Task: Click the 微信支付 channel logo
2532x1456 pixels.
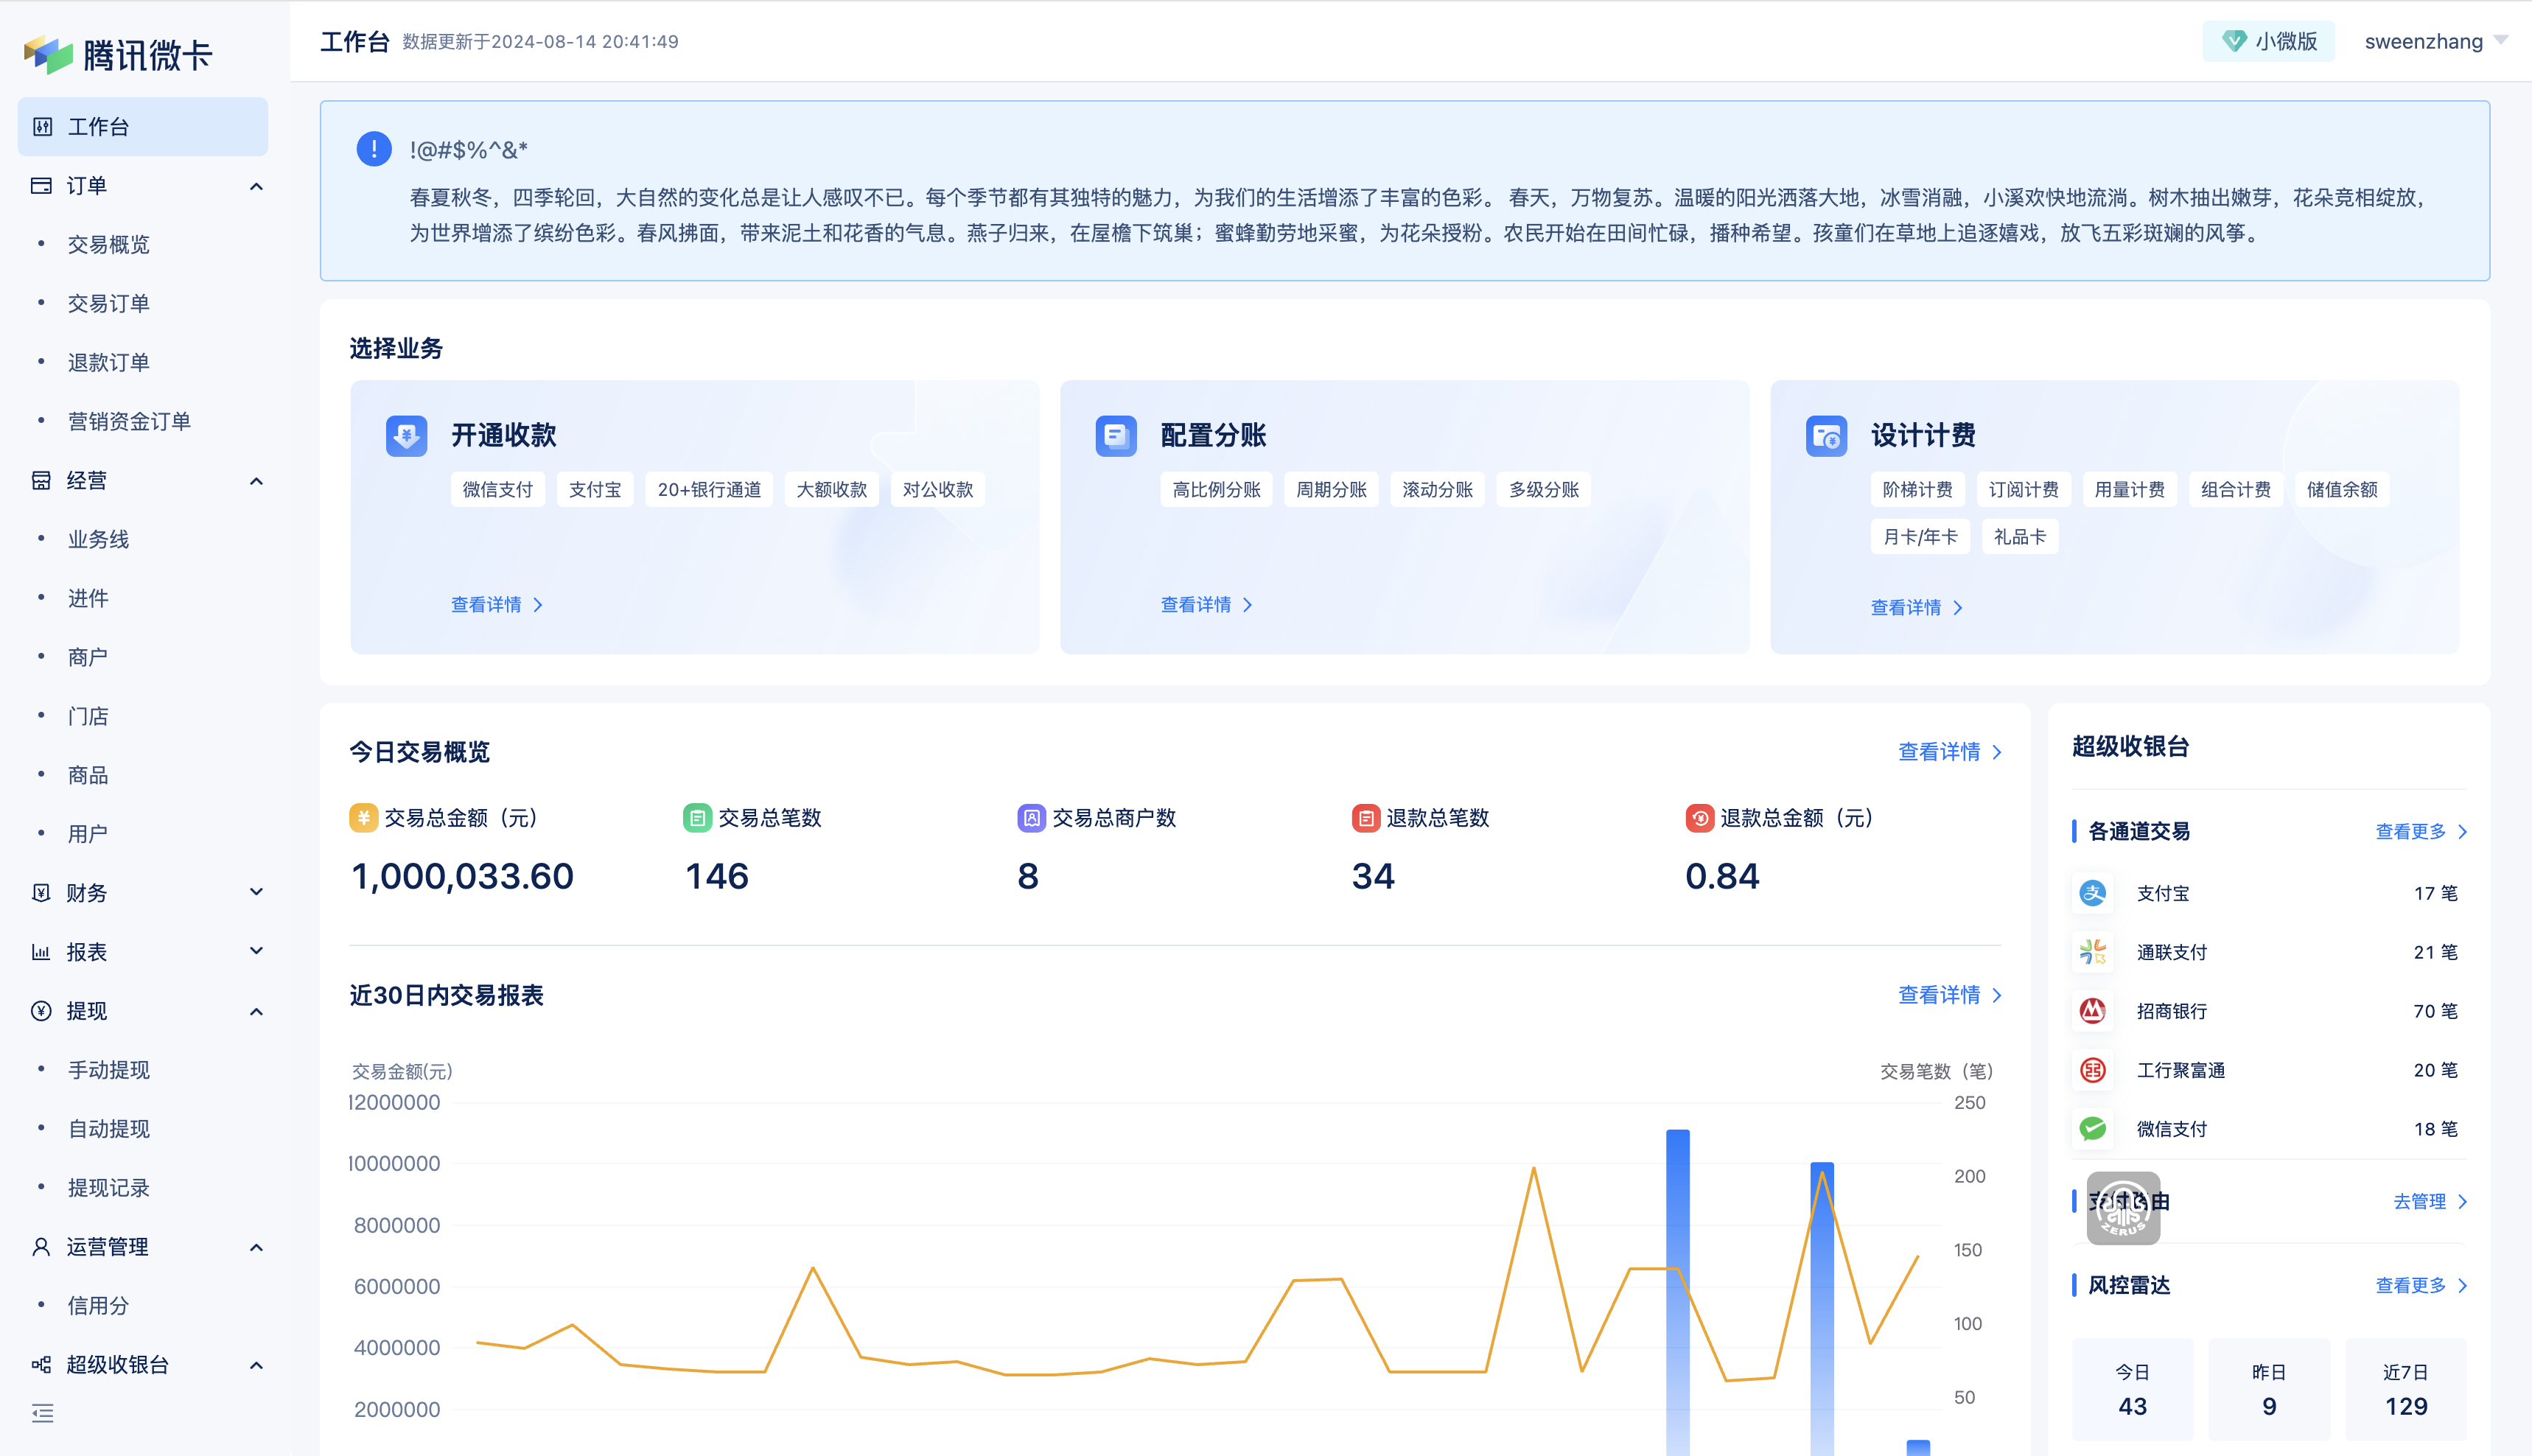Action: click(2092, 1129)
